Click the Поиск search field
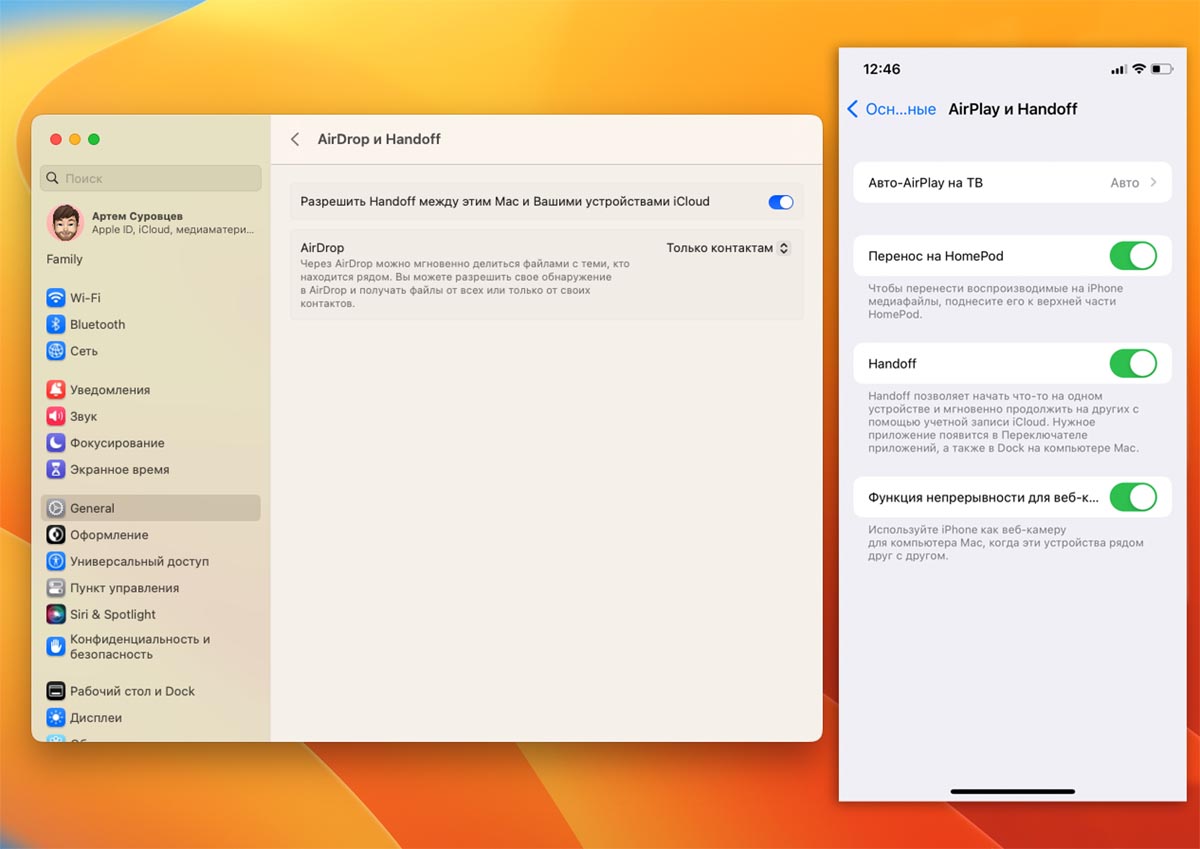 [x=151, y=178]
